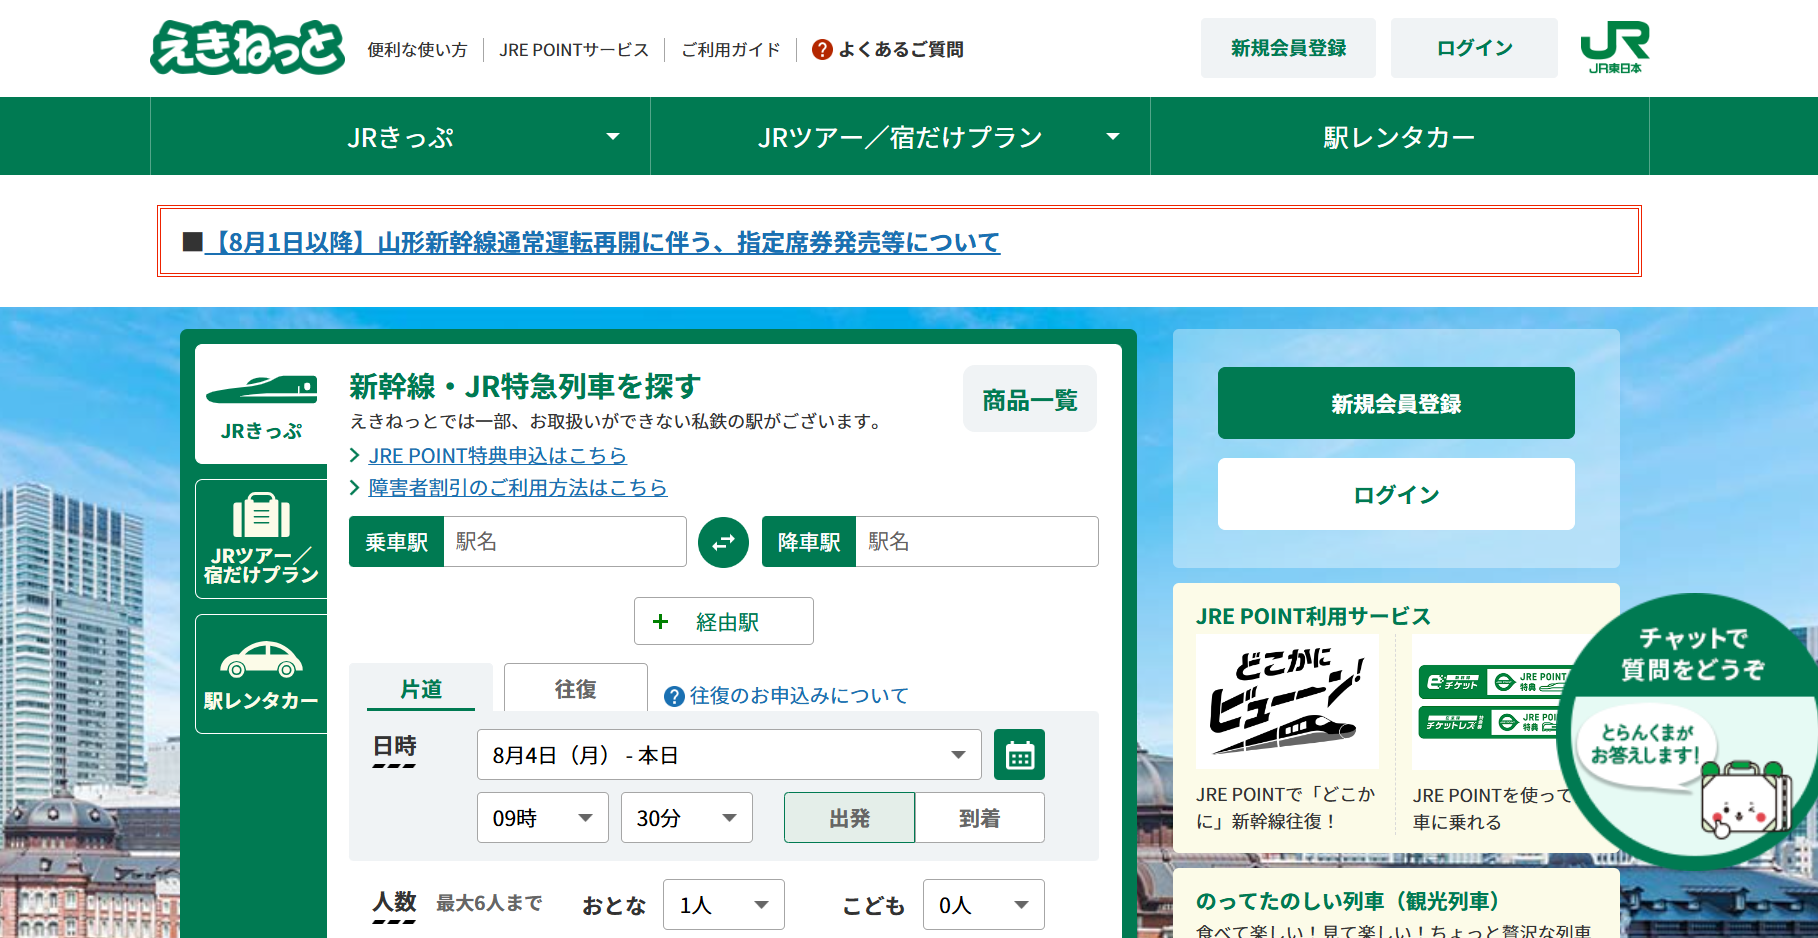1818x938 pixels.
Task: Expand the date dropdown 8月4日
Action: coord(728,755)
